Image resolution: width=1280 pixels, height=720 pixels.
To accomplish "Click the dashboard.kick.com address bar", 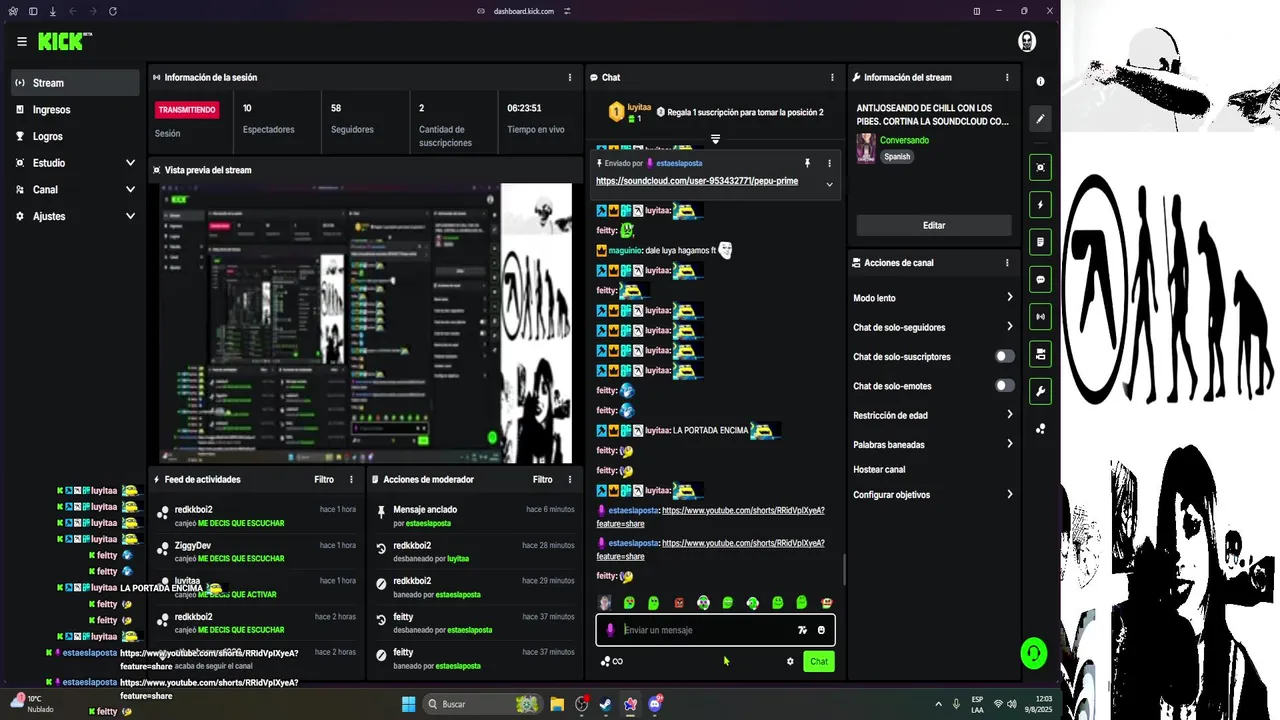I will (x=523, y=11).
